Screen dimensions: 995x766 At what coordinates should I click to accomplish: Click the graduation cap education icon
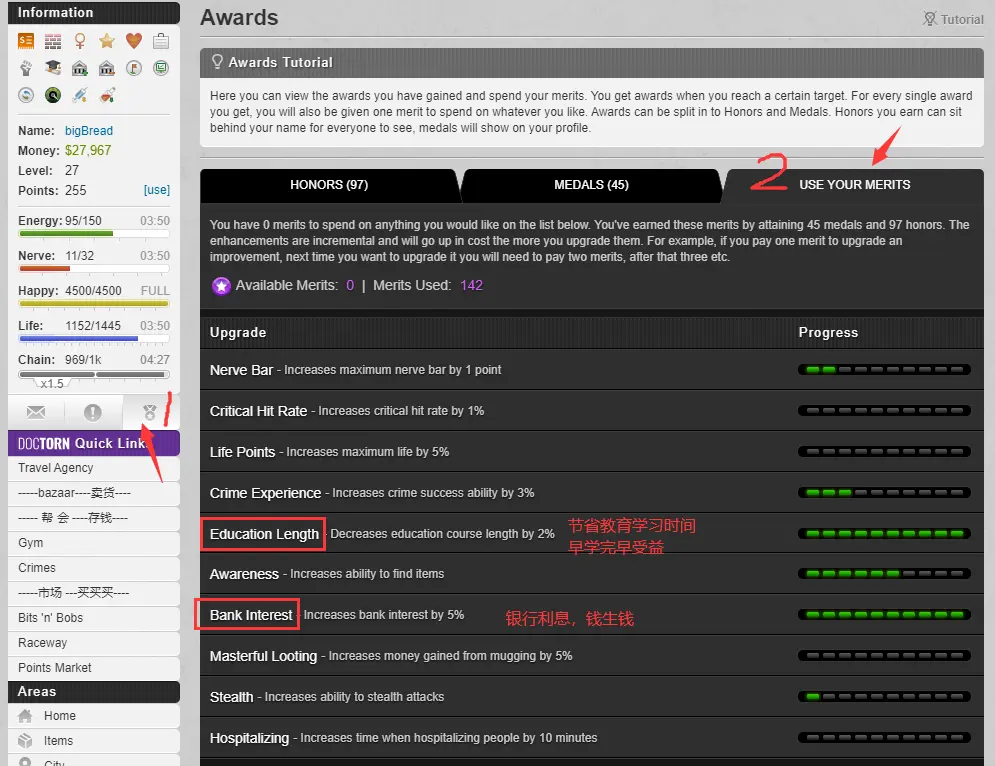(x=52, y=68)
